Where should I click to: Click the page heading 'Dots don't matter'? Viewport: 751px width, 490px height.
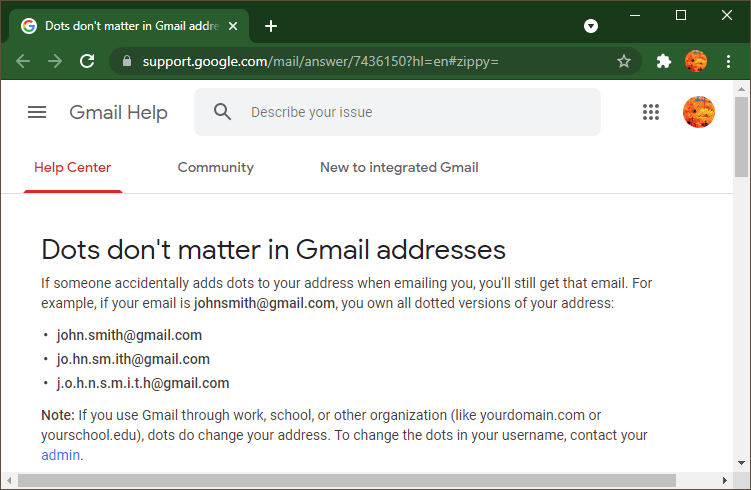273,250
